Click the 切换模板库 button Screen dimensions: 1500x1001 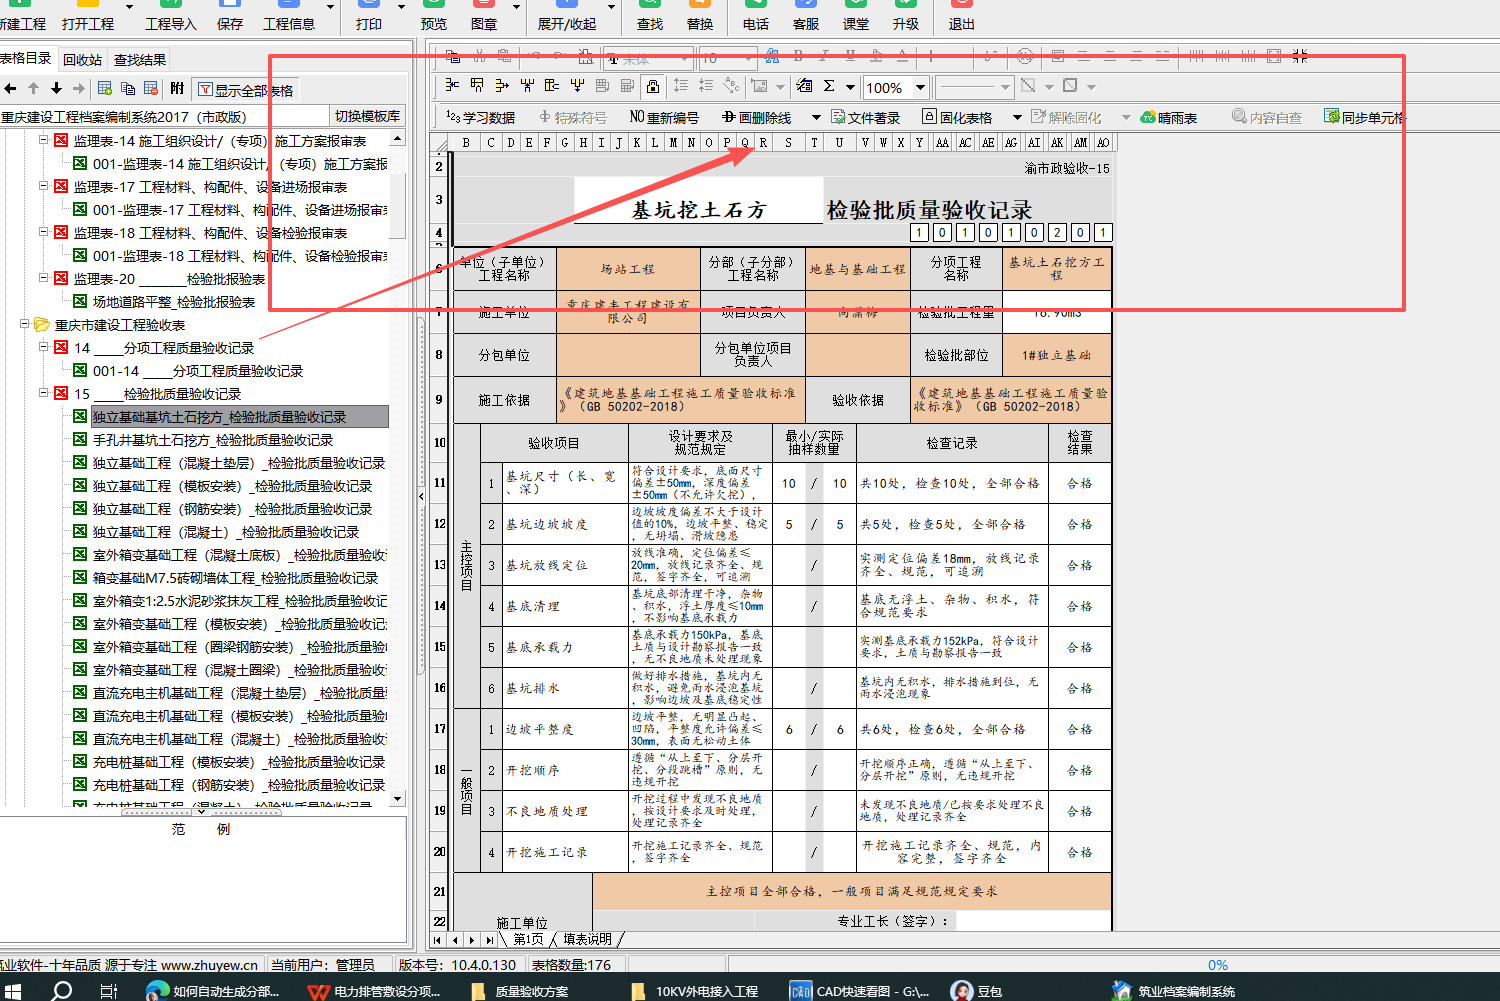coord(368,115)
